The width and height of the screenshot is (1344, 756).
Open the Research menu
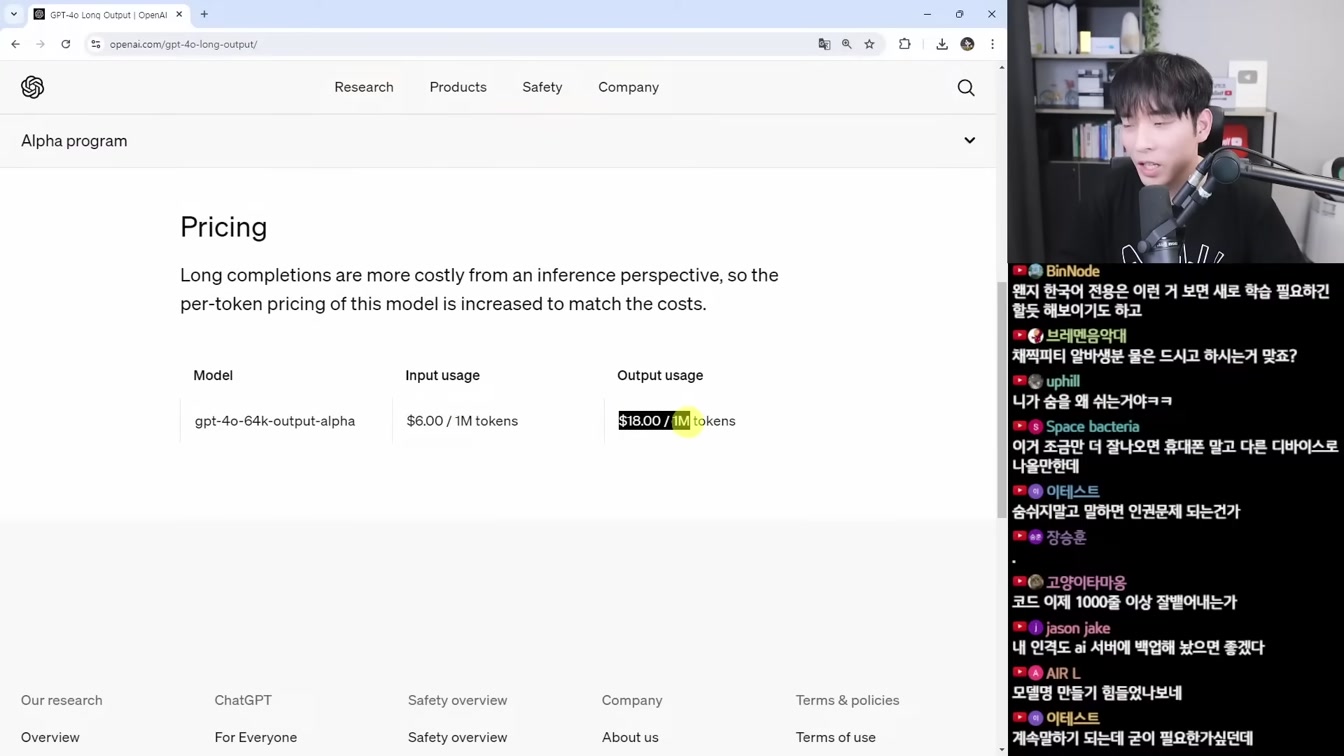tap(364, 87)
